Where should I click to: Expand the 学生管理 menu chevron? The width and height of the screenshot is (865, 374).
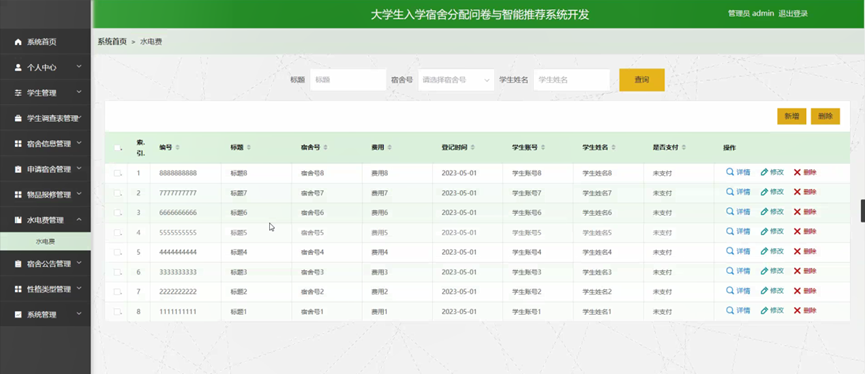[x=79, y=92]
